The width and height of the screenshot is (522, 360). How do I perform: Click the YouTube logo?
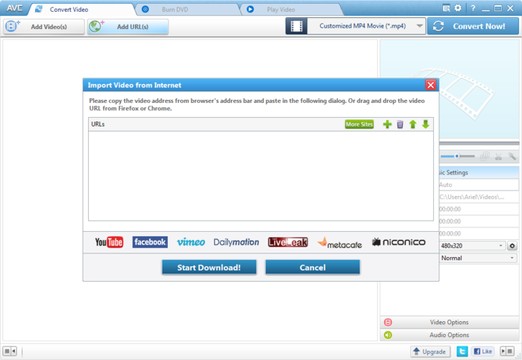coord(109,242)
